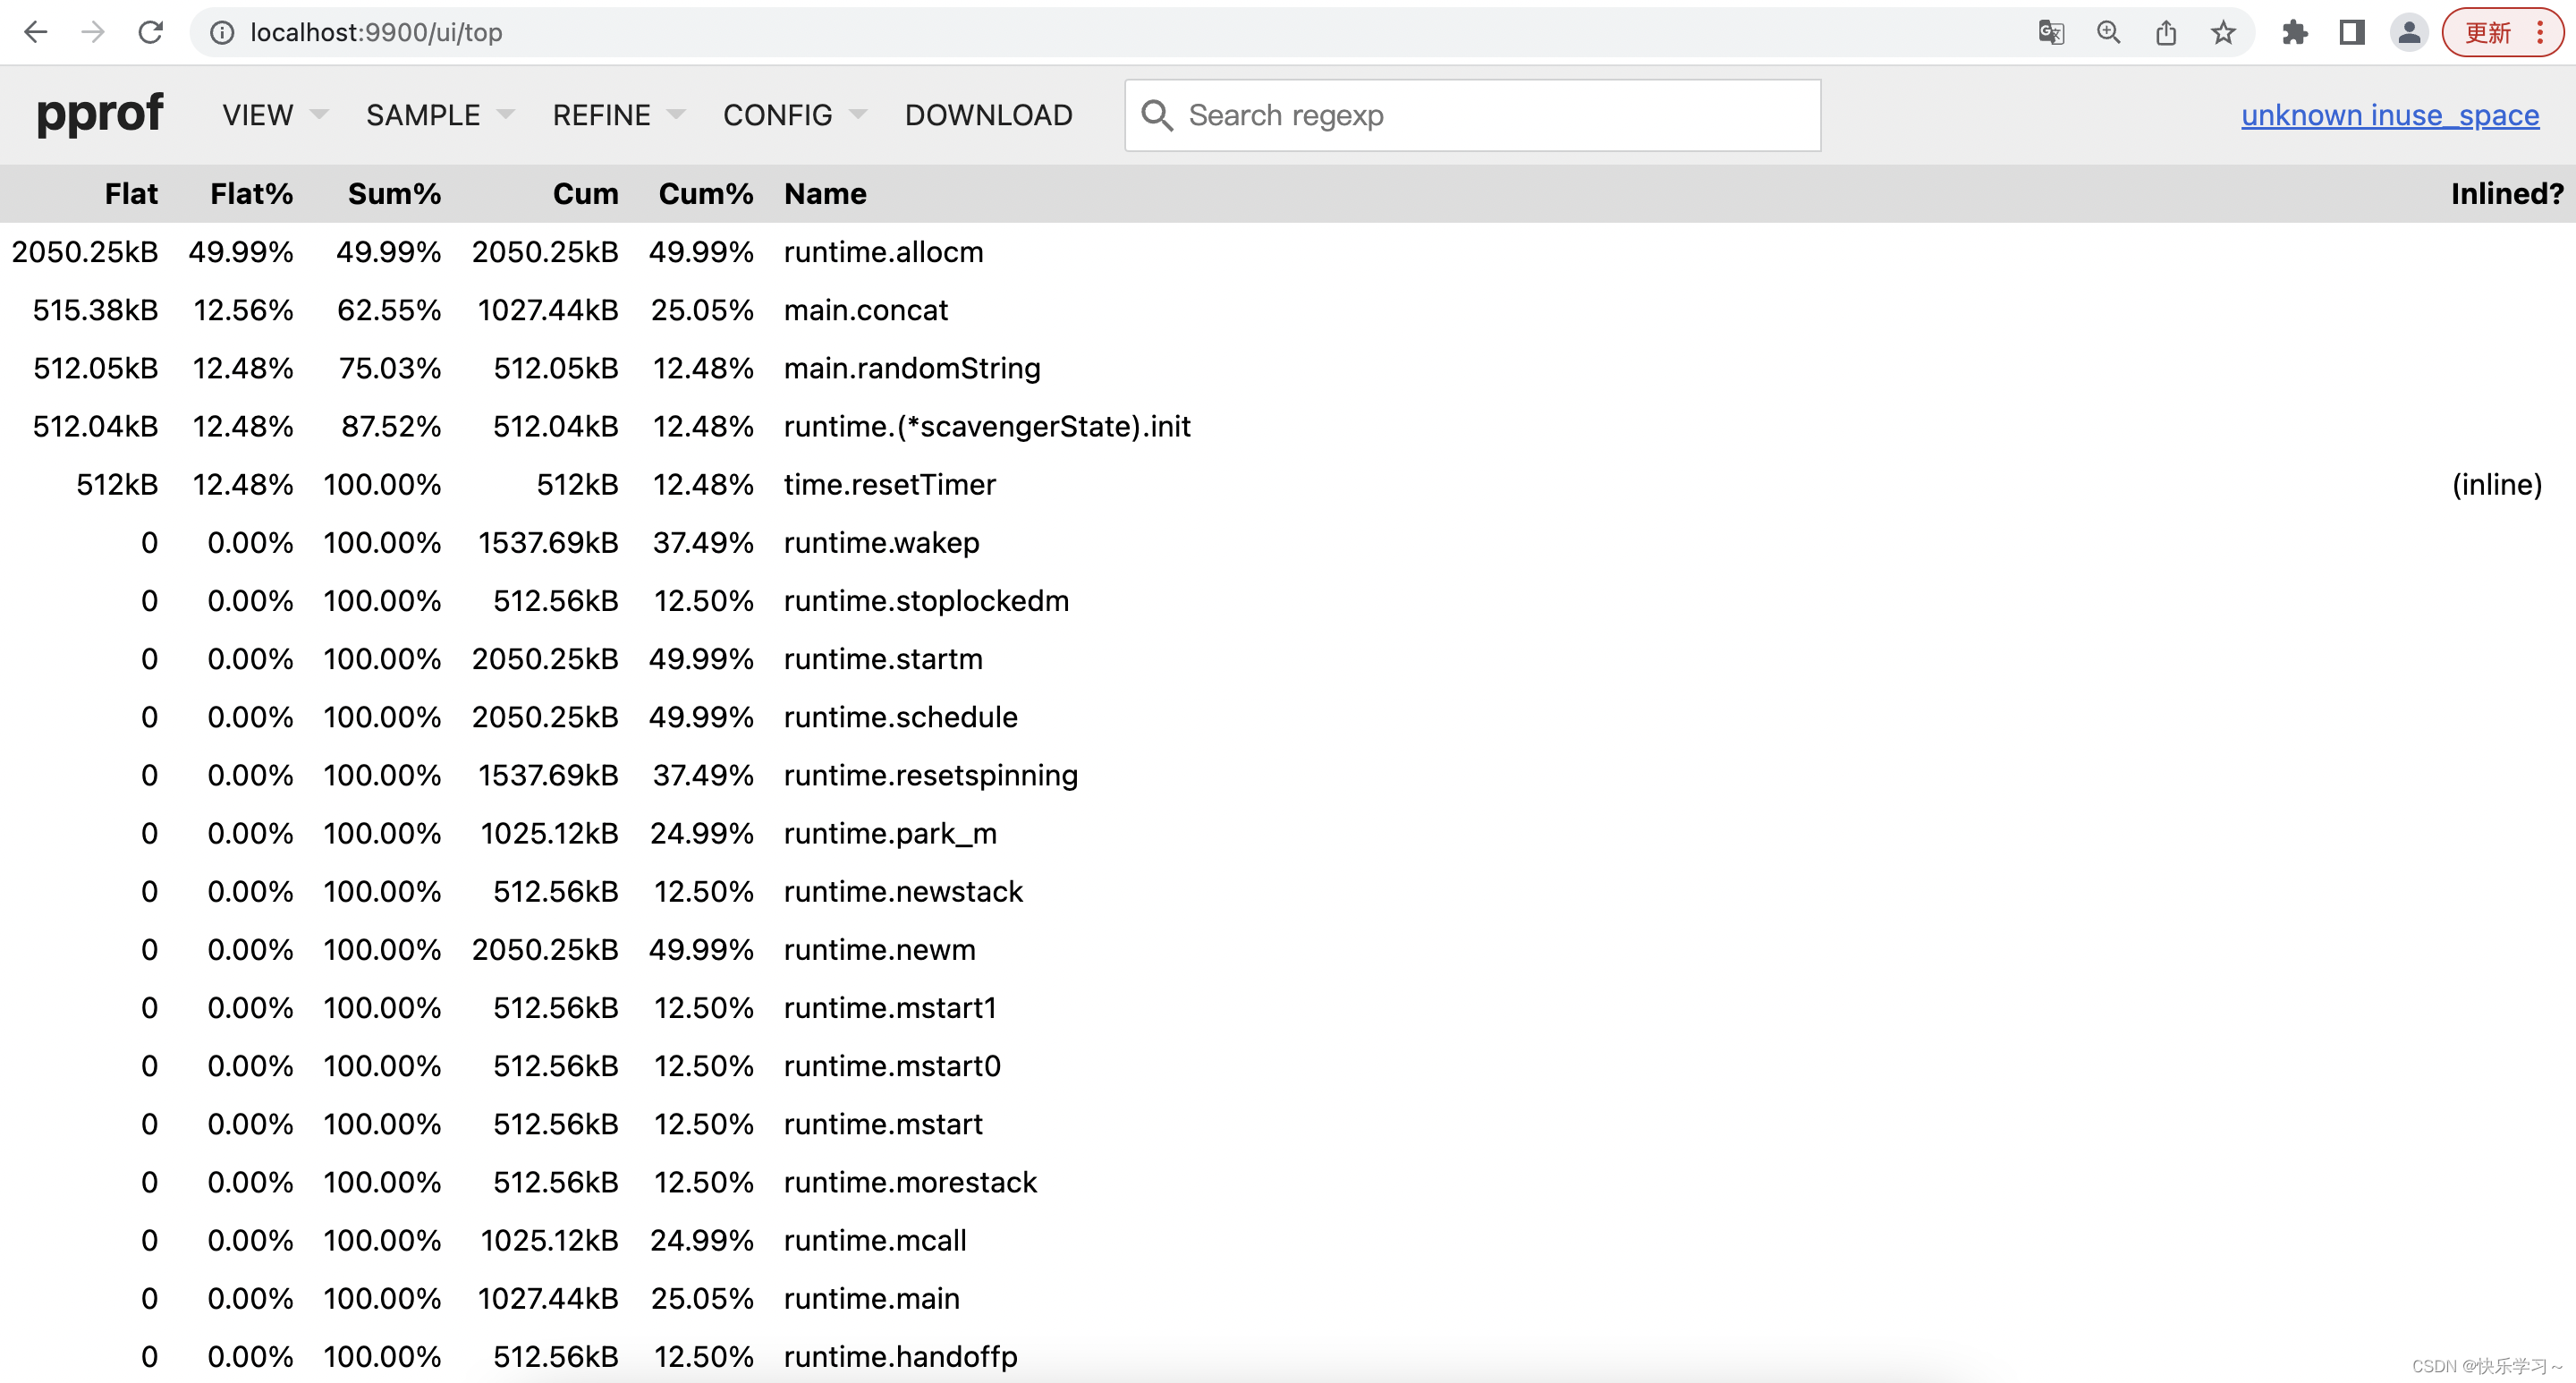Select the runtime.mstart row name
Image resolution: width=2576 pixels, height=1383 pixels.
coord(883,1124)
